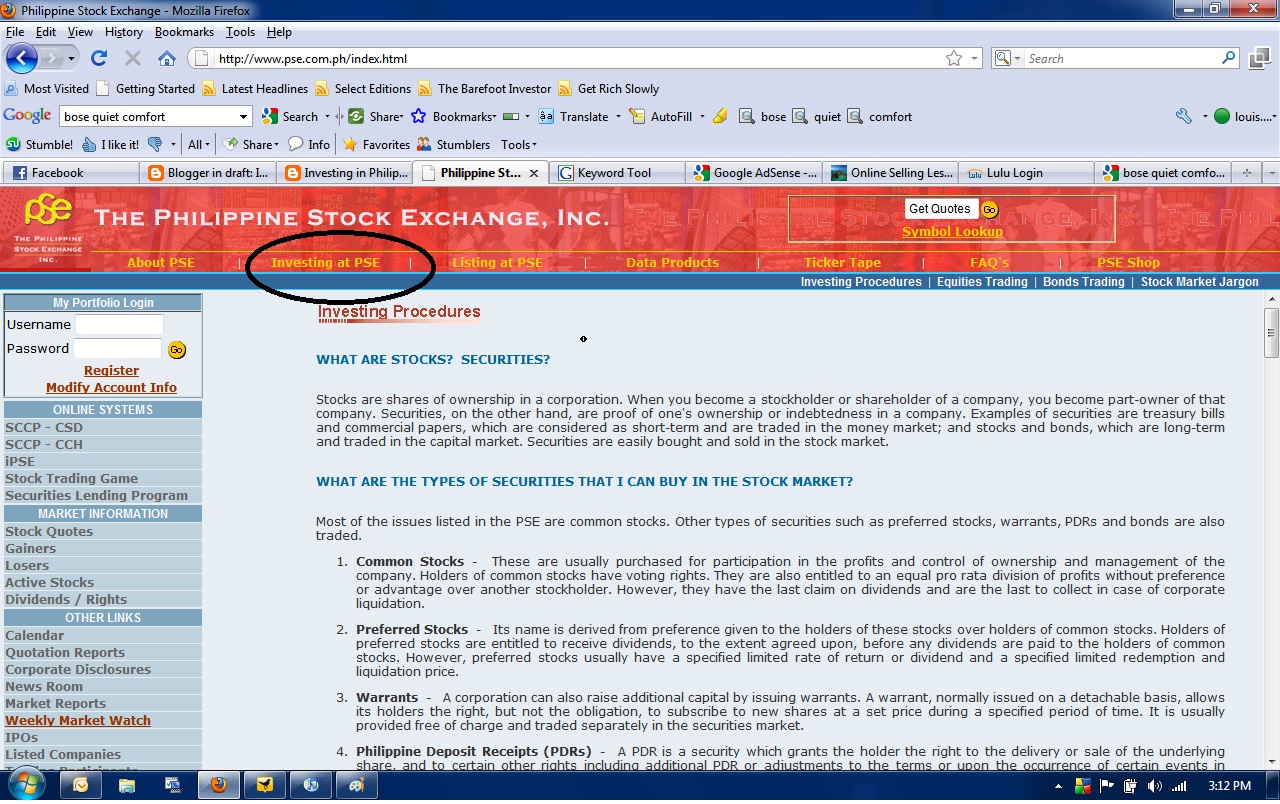
Task: Open the Tools dropdown on StumbleUpon toolbar
Action: click(518, 145)
